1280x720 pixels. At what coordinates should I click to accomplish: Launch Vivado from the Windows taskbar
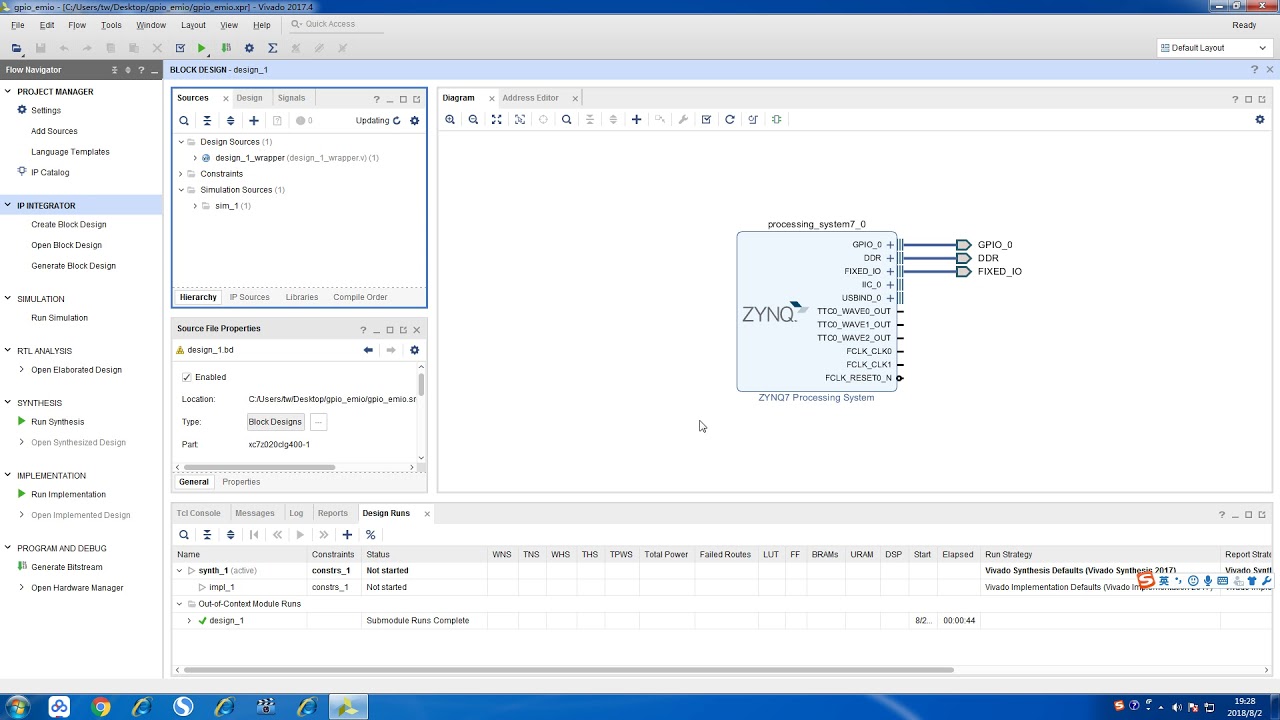coord(347,706)
